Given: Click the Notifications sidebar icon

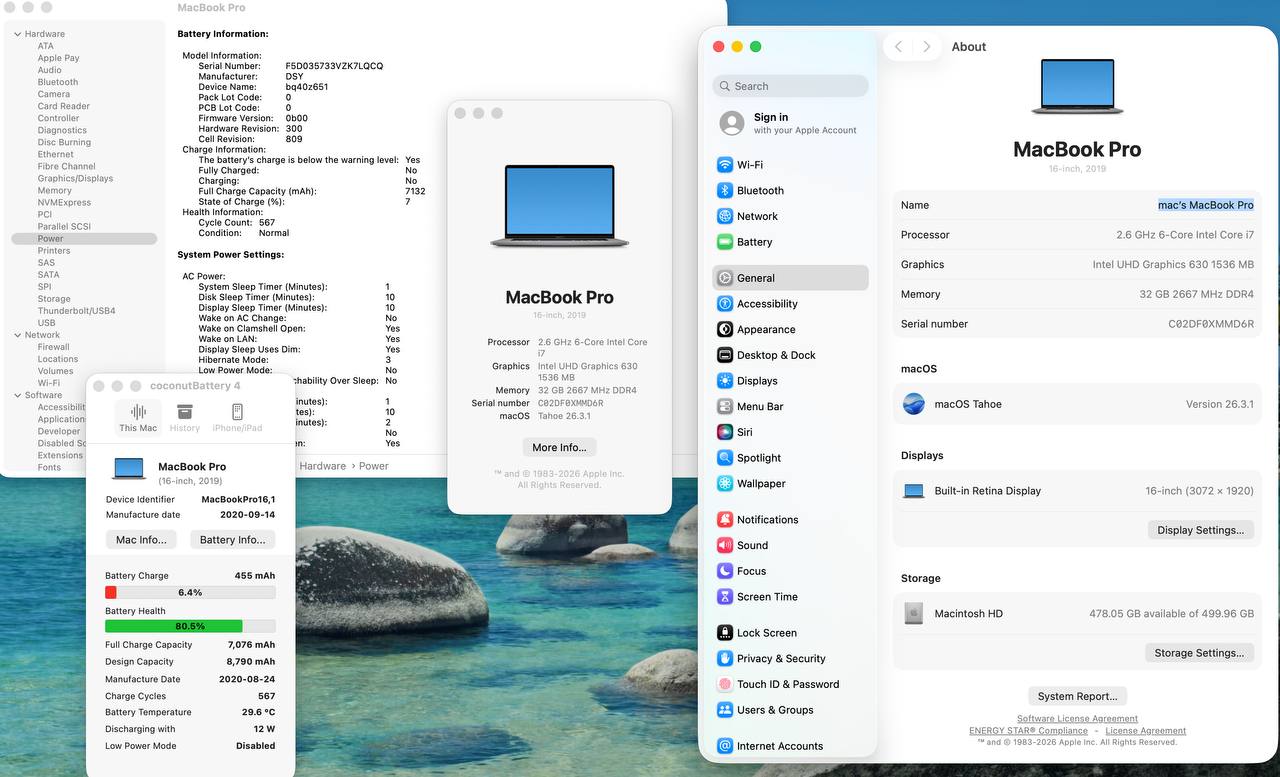Looking at the screenshot, I should [725, 520].
